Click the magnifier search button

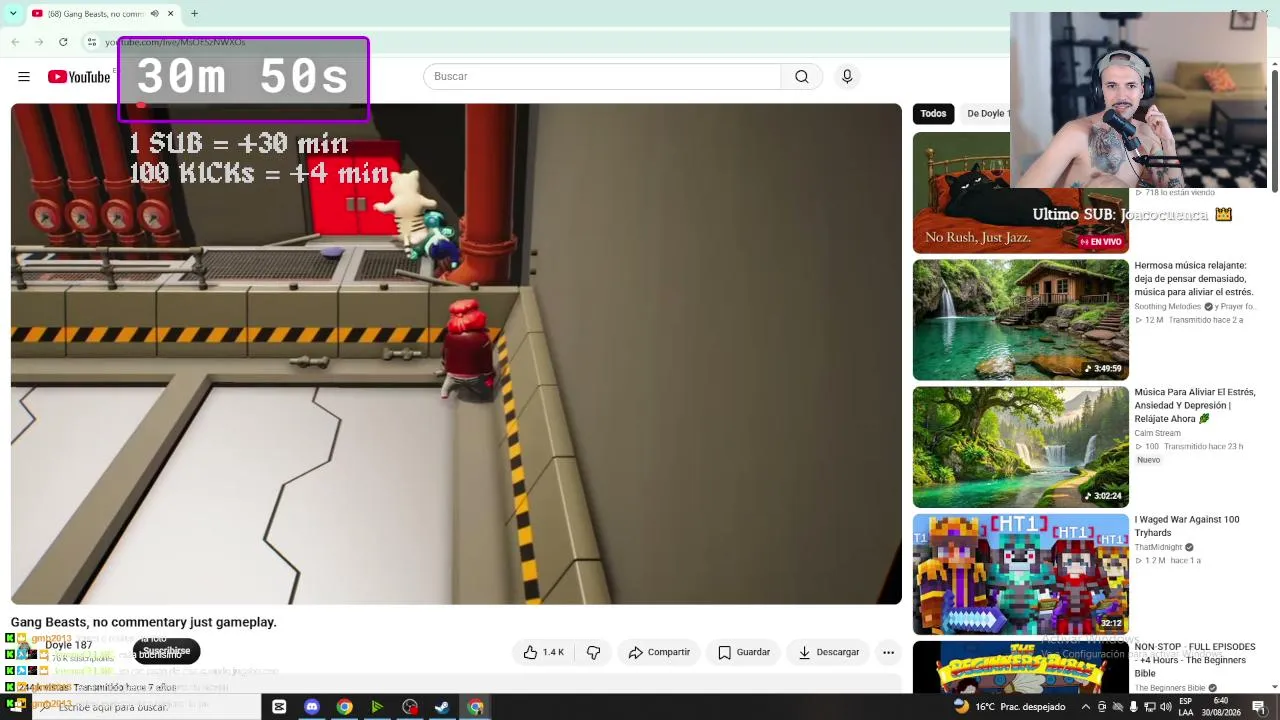point(802,77)
